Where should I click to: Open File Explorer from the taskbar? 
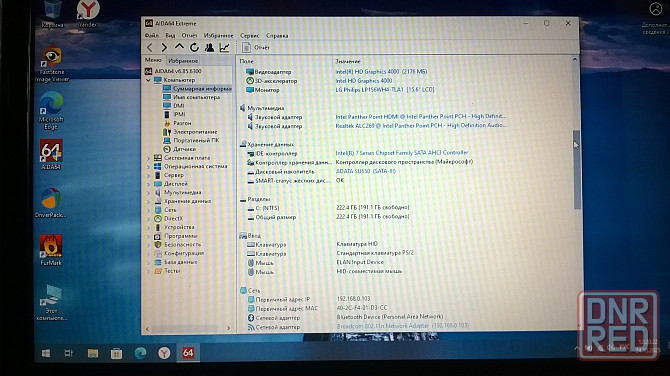[x=93, y=353]
